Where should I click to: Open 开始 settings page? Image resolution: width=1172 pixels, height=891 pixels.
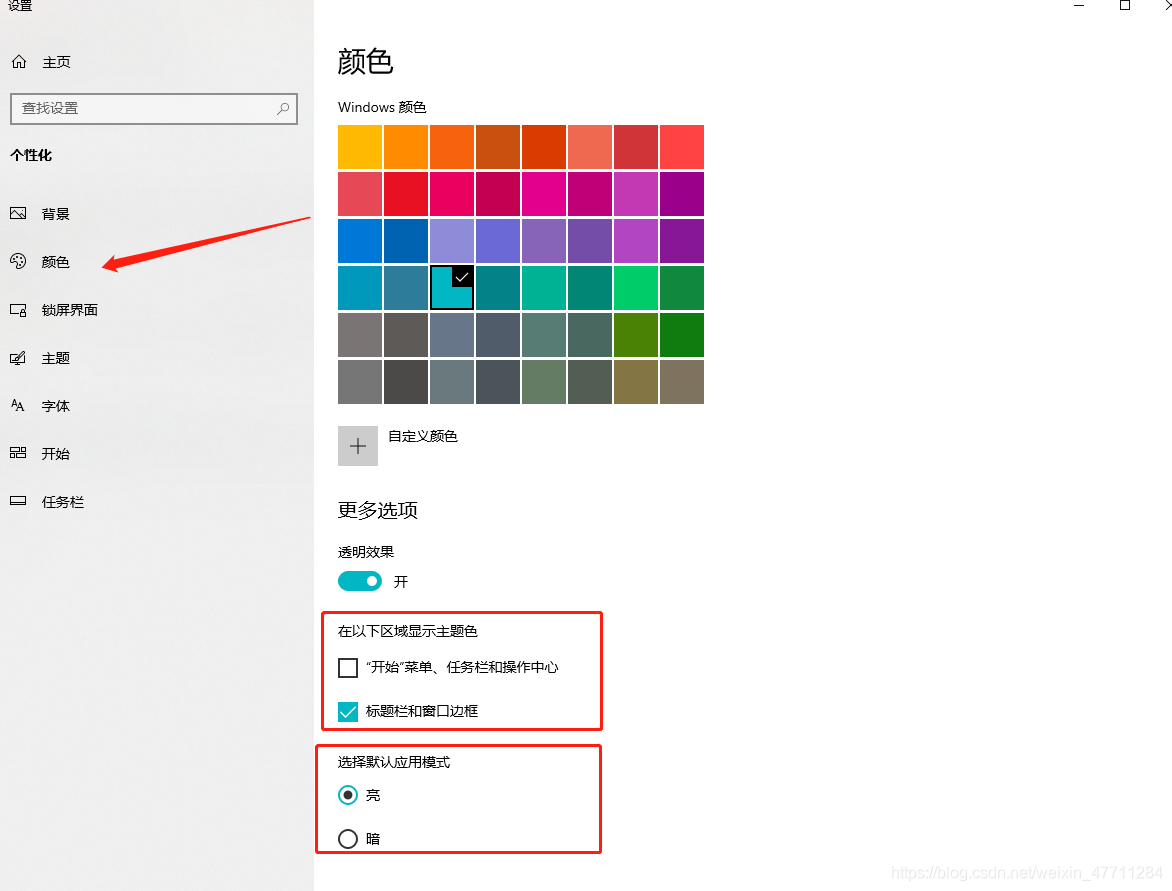(x=55, y=454)
